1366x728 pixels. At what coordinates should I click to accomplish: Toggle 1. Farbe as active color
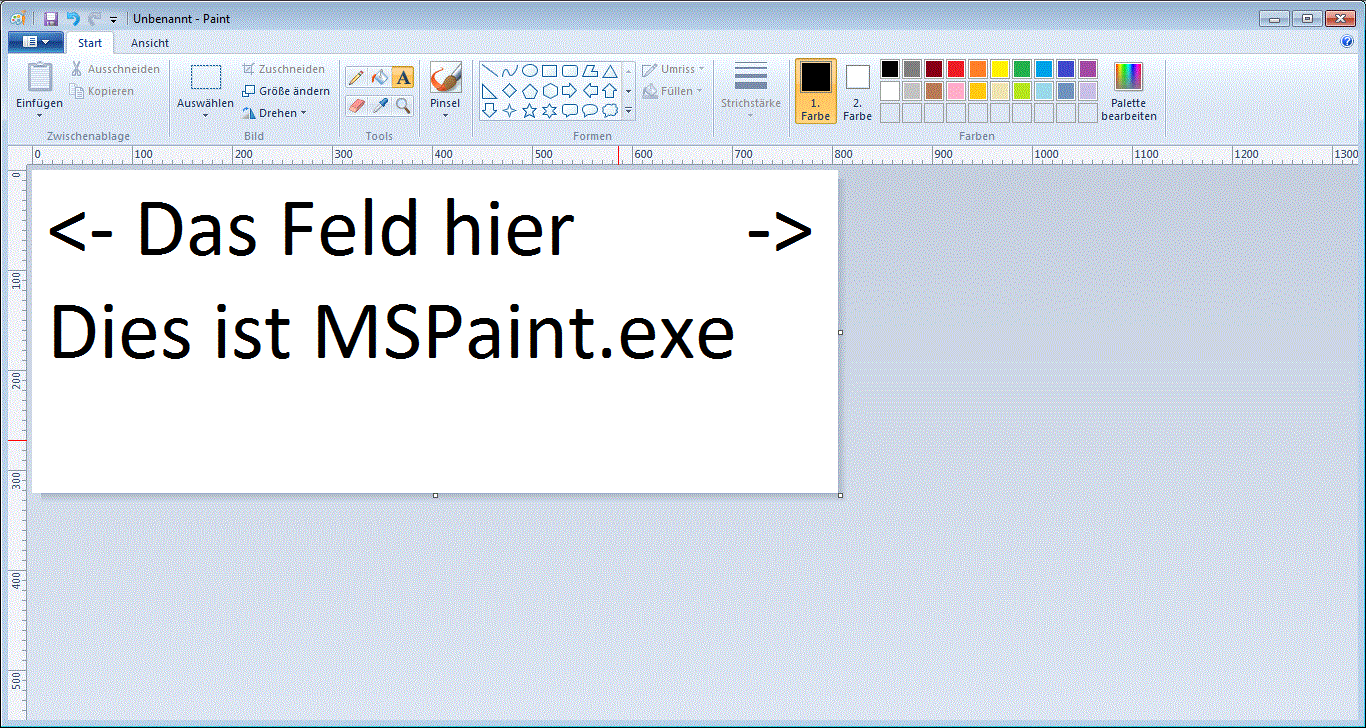tap(816, 90)
